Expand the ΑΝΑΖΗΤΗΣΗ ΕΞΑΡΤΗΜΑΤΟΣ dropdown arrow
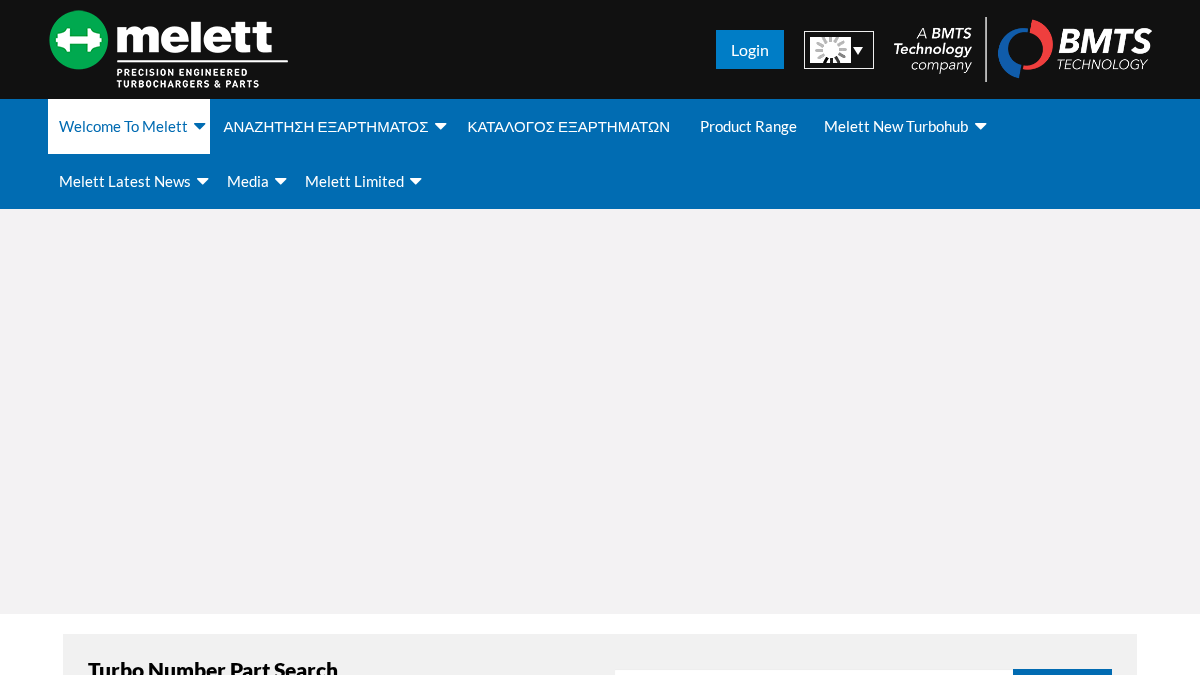 tap(440, 126)
